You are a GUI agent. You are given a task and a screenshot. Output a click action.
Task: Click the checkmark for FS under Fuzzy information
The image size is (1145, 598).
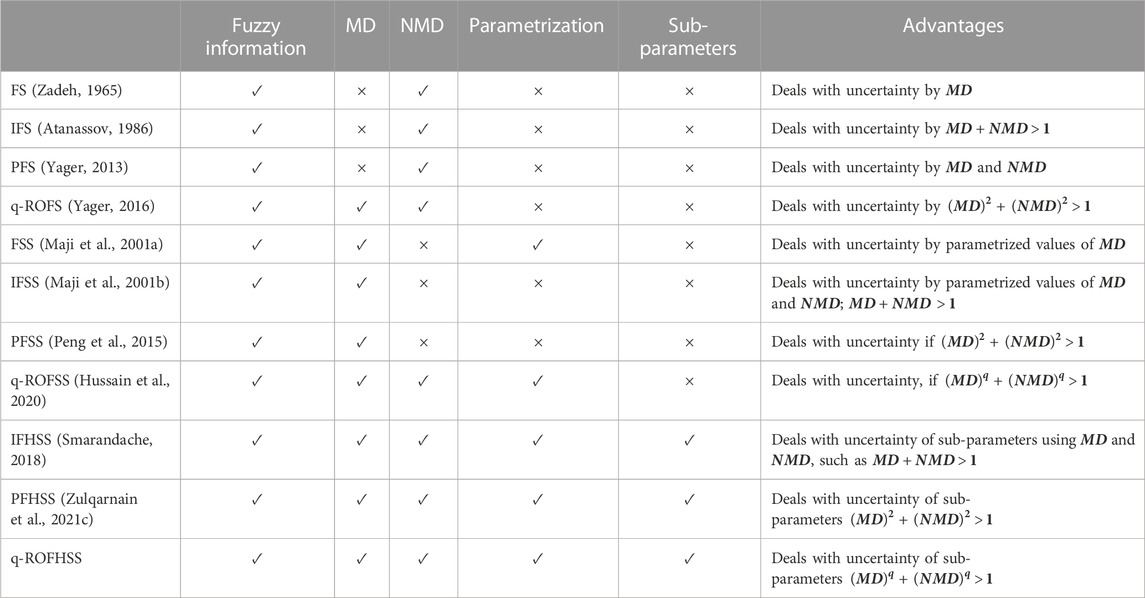pyautogui.click(x=256, y=91)
